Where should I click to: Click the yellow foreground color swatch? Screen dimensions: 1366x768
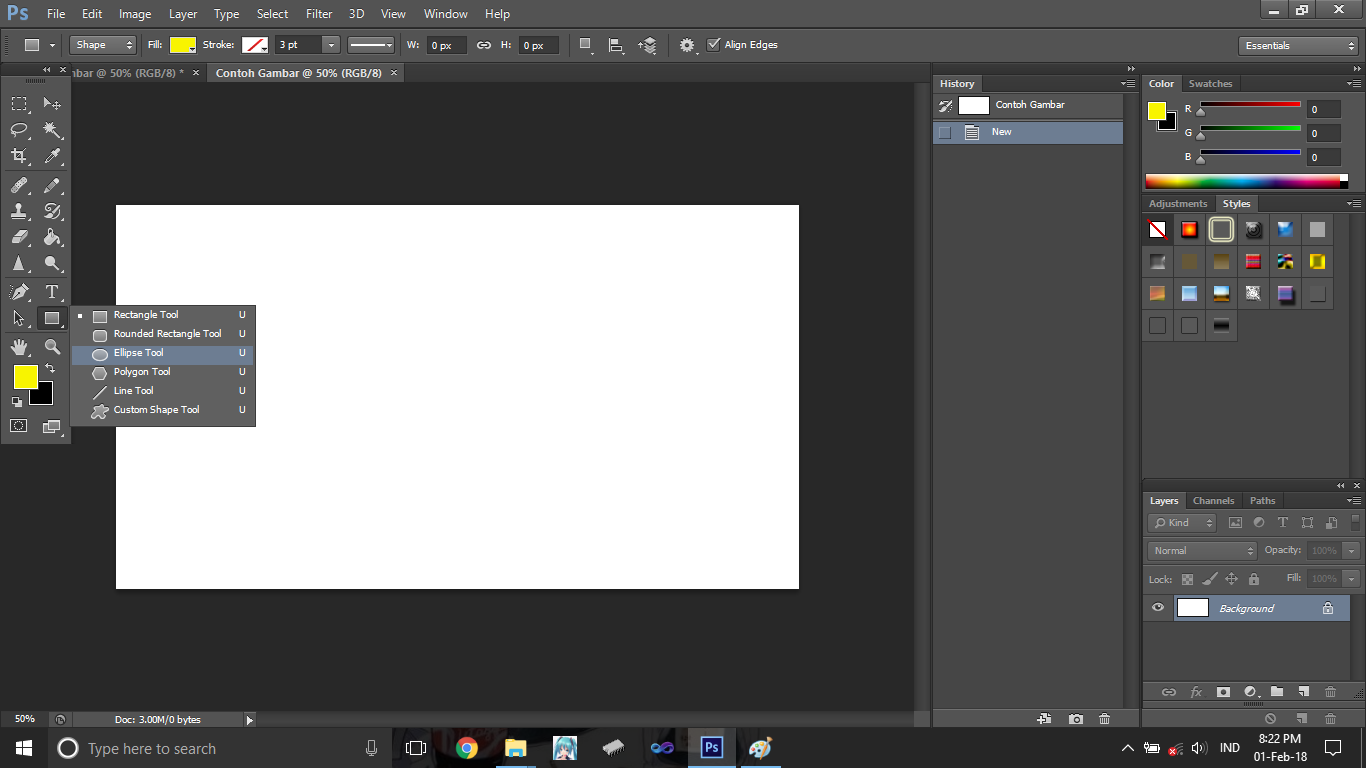tap(24, 377)
